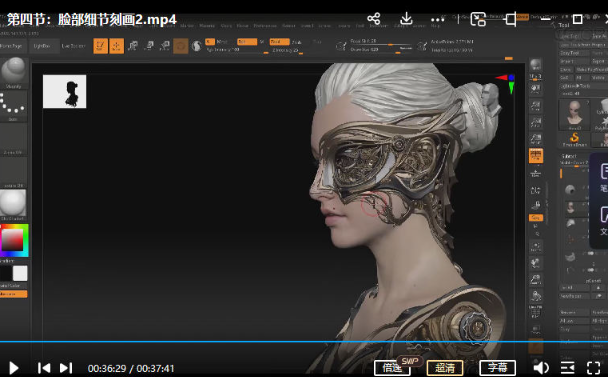Click the Live Boolean button

(73, 46)
